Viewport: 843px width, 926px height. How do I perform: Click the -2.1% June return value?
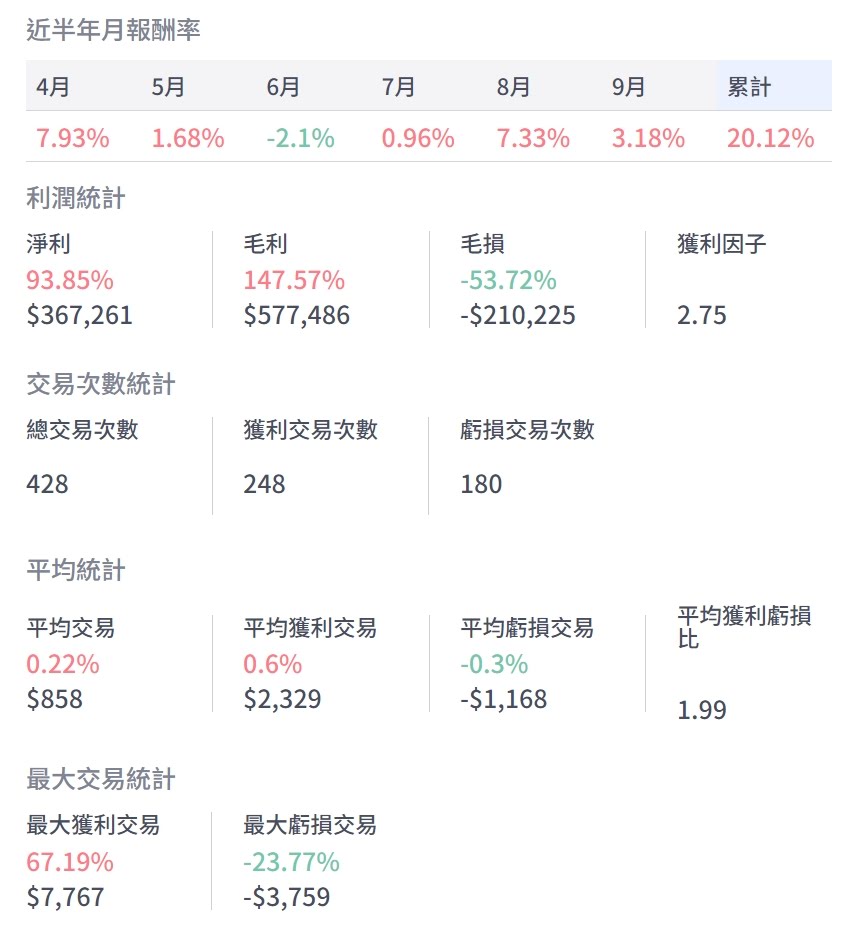point(300,138)
